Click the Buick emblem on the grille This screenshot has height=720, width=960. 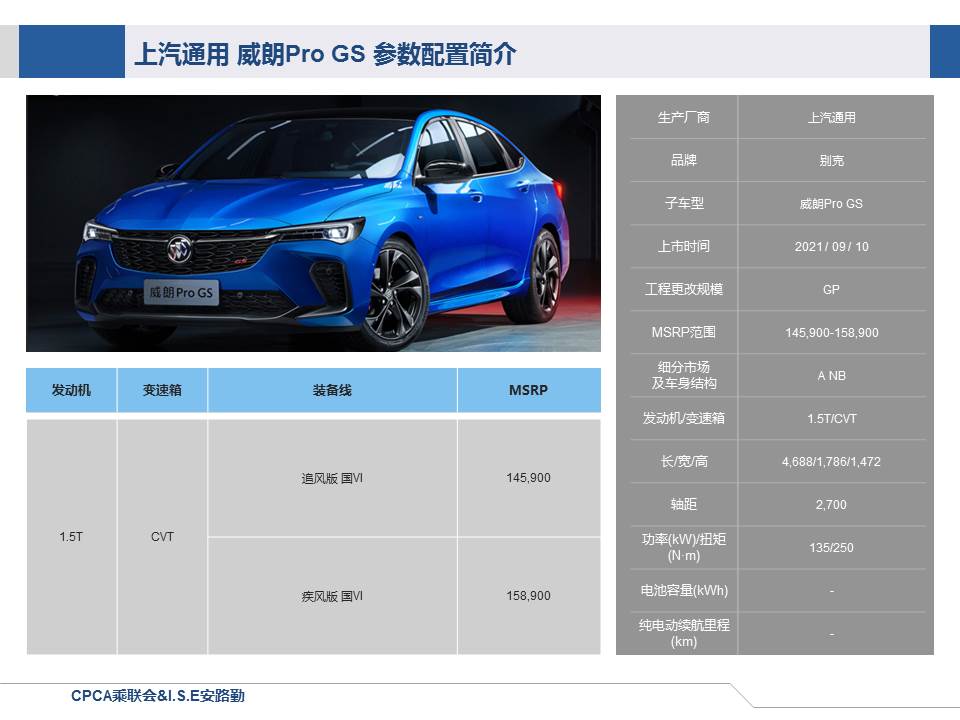[179, 249]
